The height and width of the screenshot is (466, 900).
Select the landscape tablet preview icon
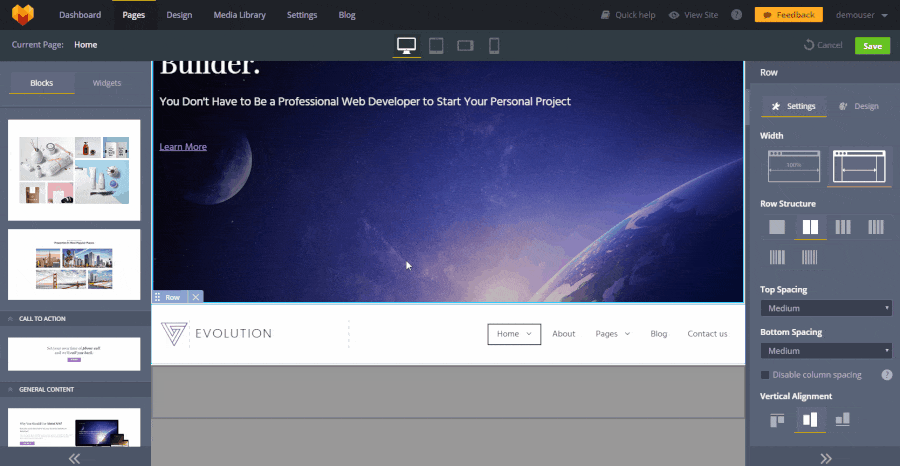pyautogui.click(x=465, y=46)
